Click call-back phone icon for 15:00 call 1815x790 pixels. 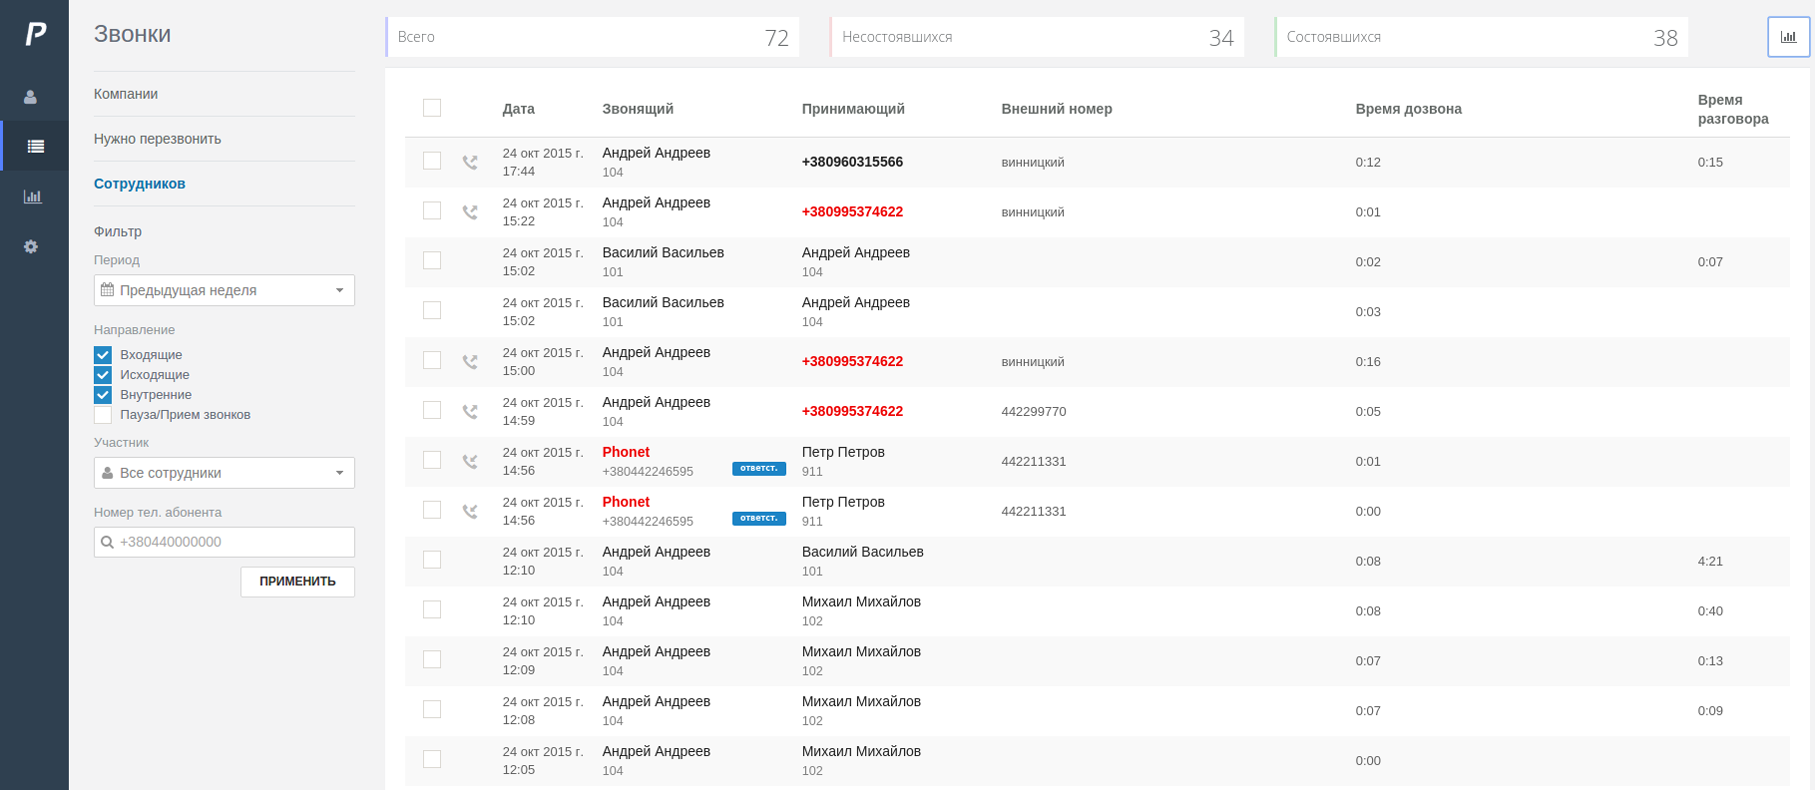(x=470, y=362)
